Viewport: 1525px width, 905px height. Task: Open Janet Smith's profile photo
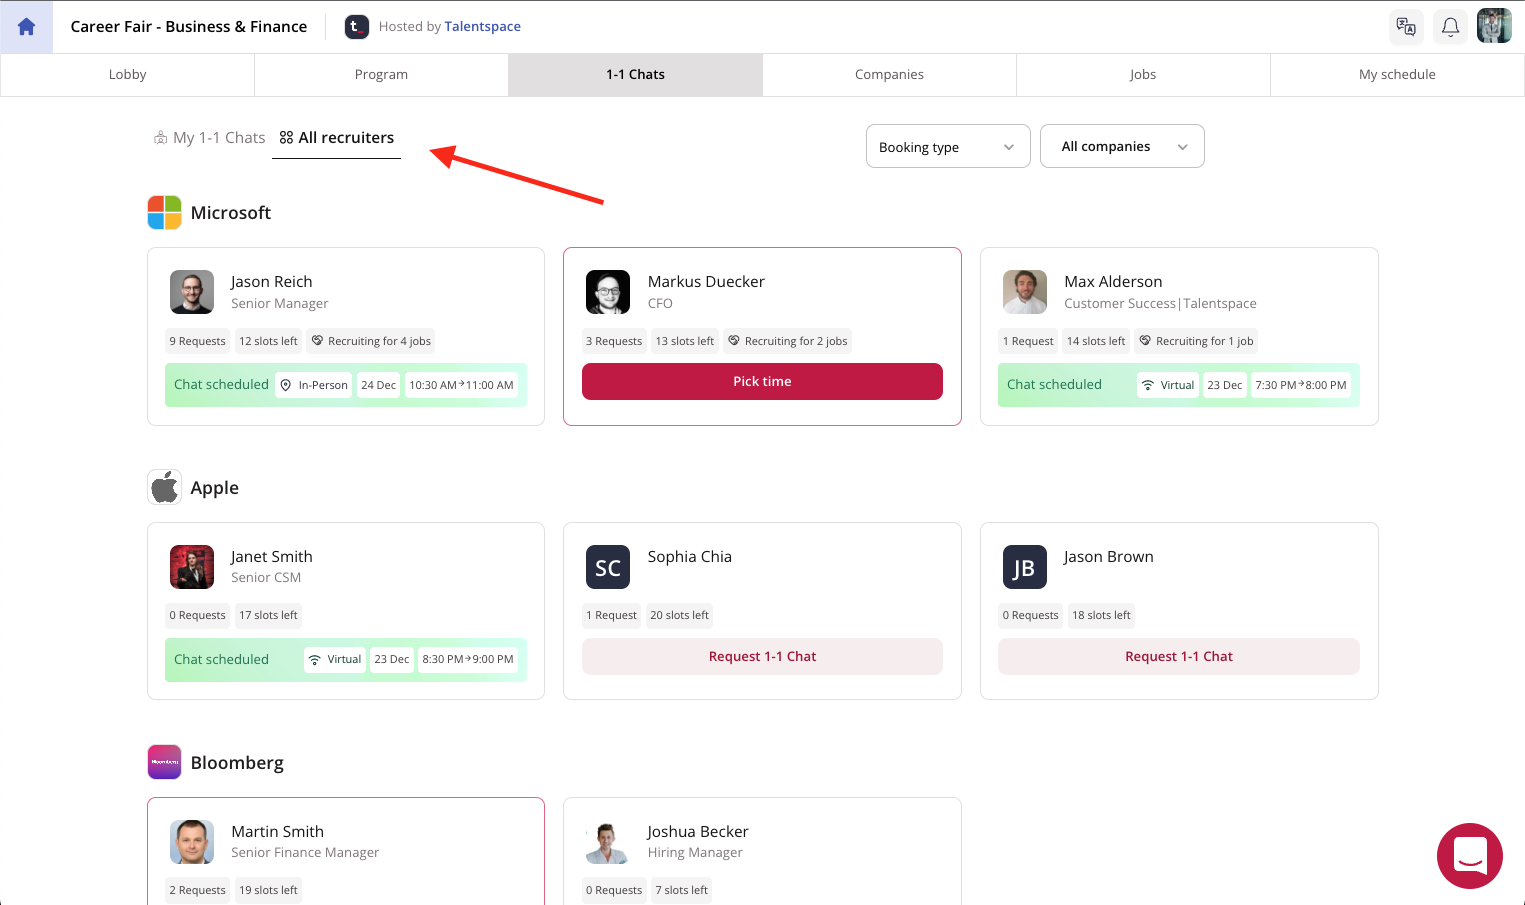click(192, 567)
